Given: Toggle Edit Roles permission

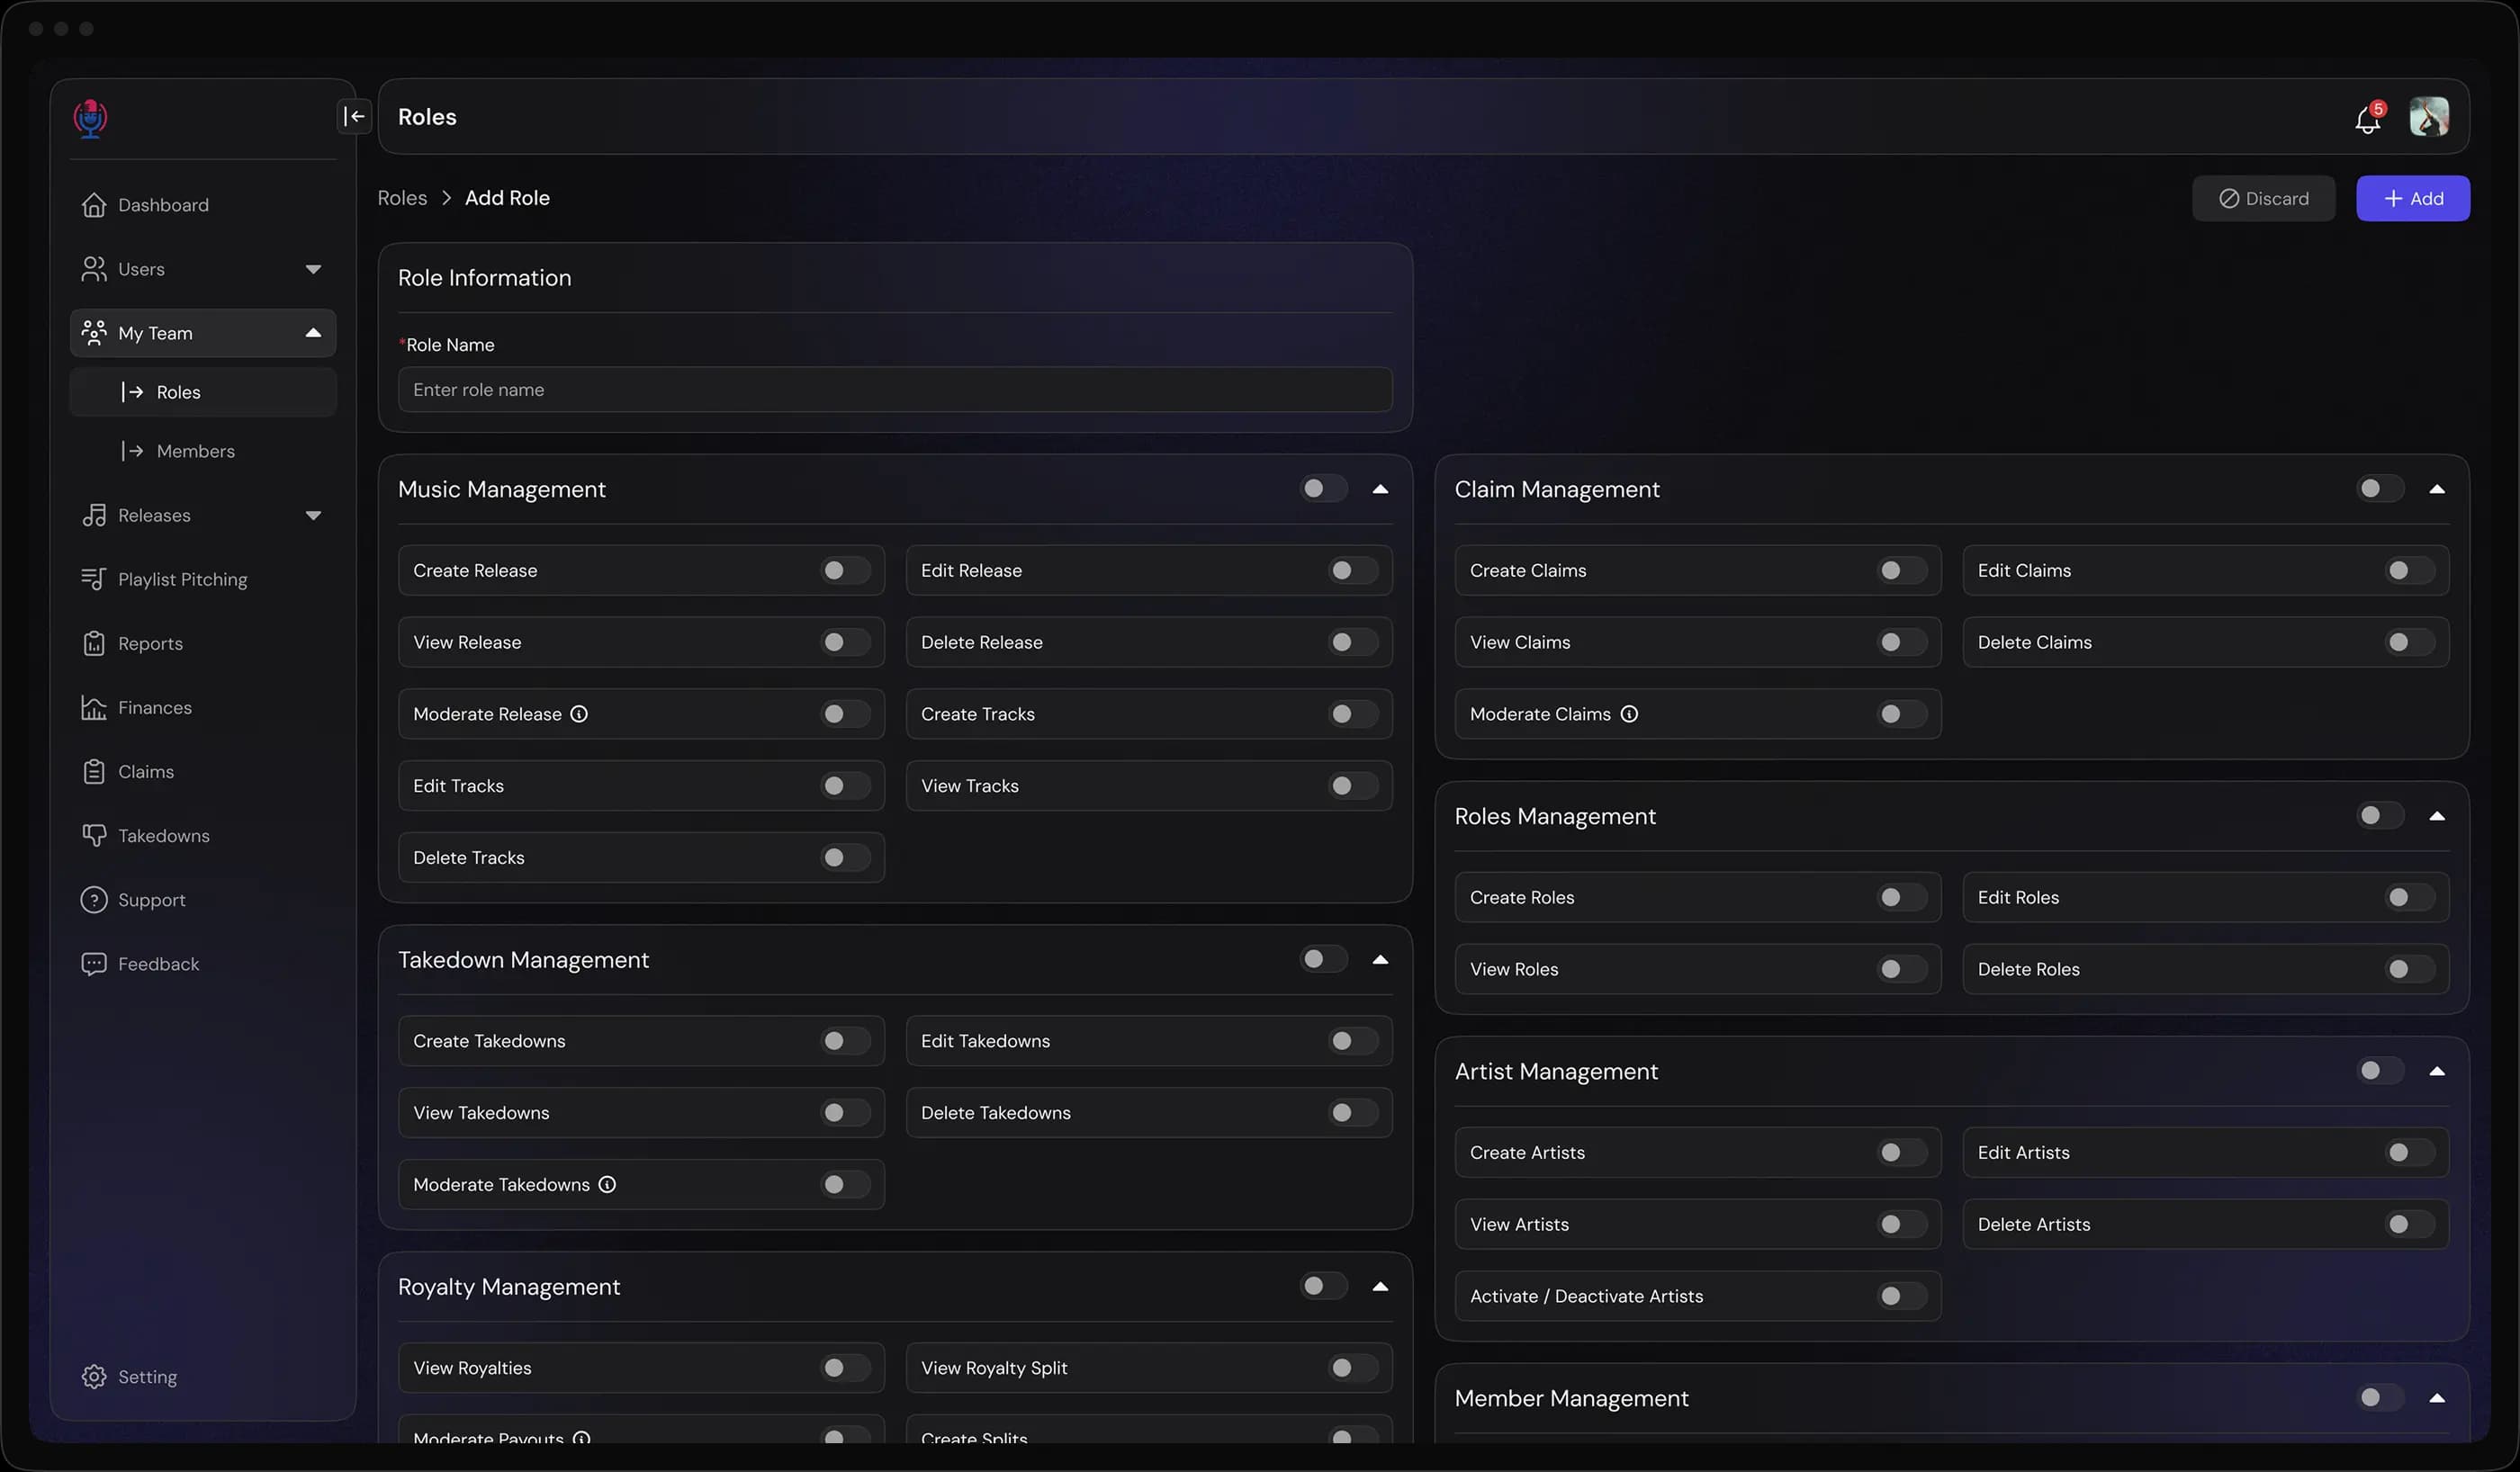Looking at the screenshot, I should 2409,897.
